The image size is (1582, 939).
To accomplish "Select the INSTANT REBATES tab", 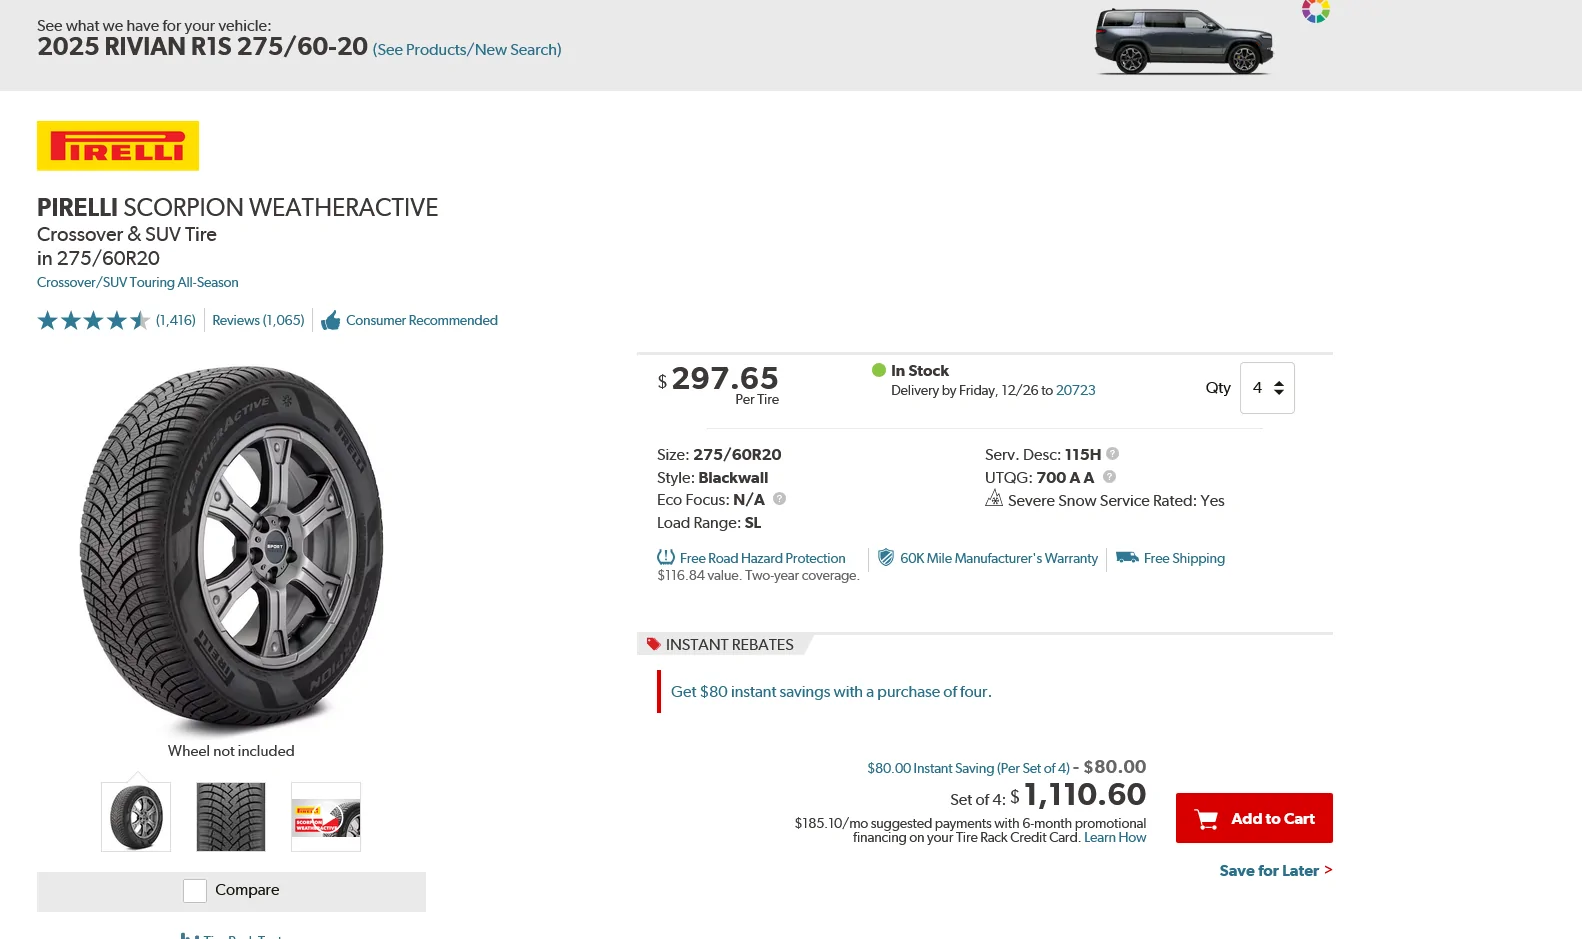I will [725, 644].
